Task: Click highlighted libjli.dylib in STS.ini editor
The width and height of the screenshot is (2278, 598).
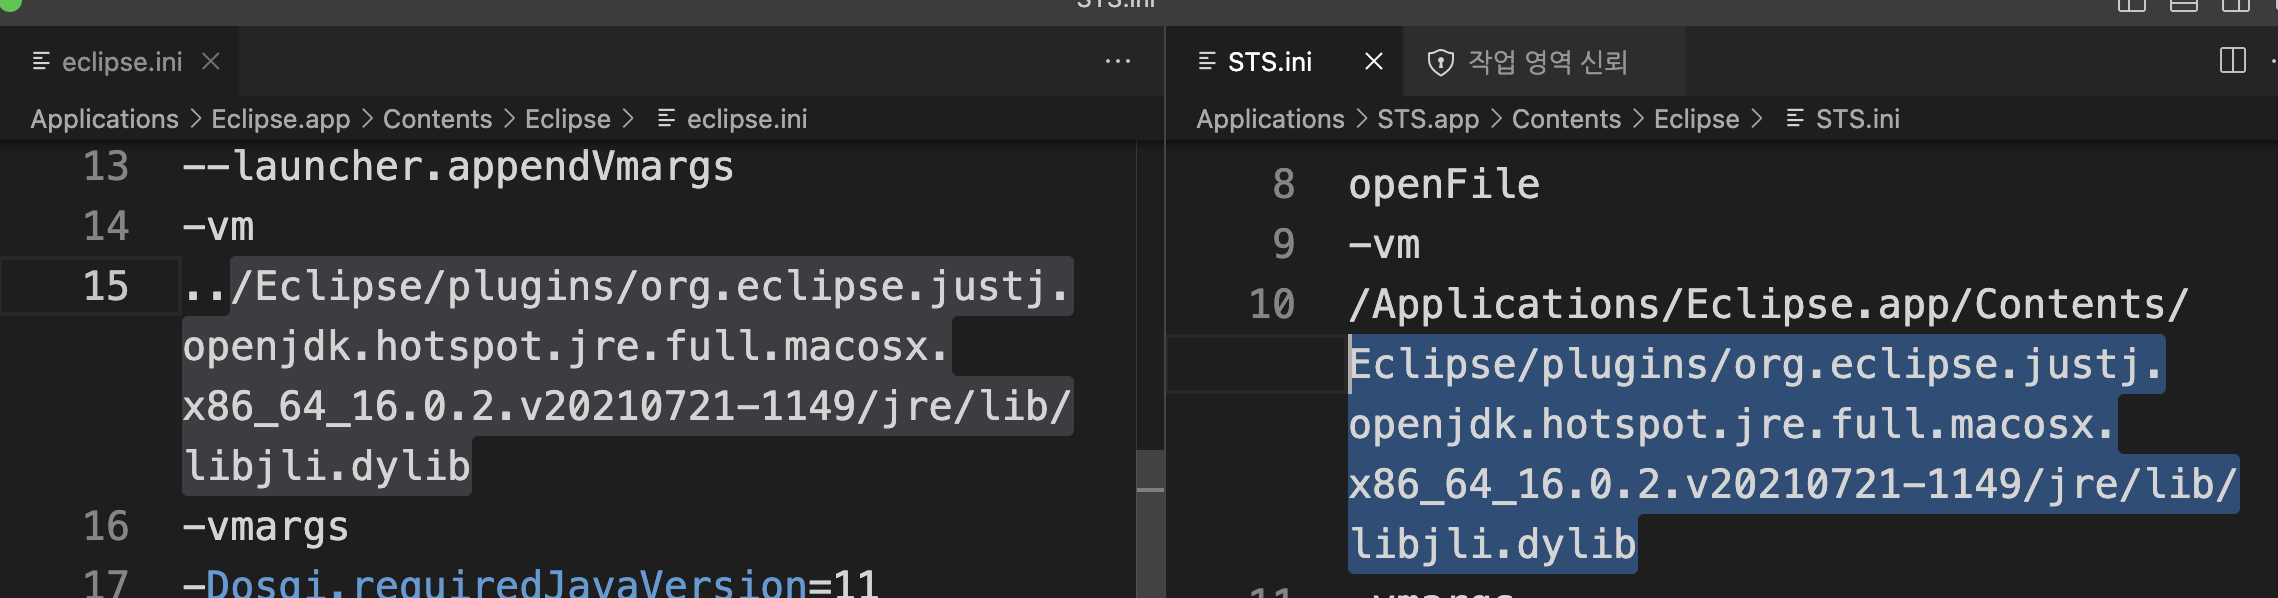Action: click(x=1493, y=545)
